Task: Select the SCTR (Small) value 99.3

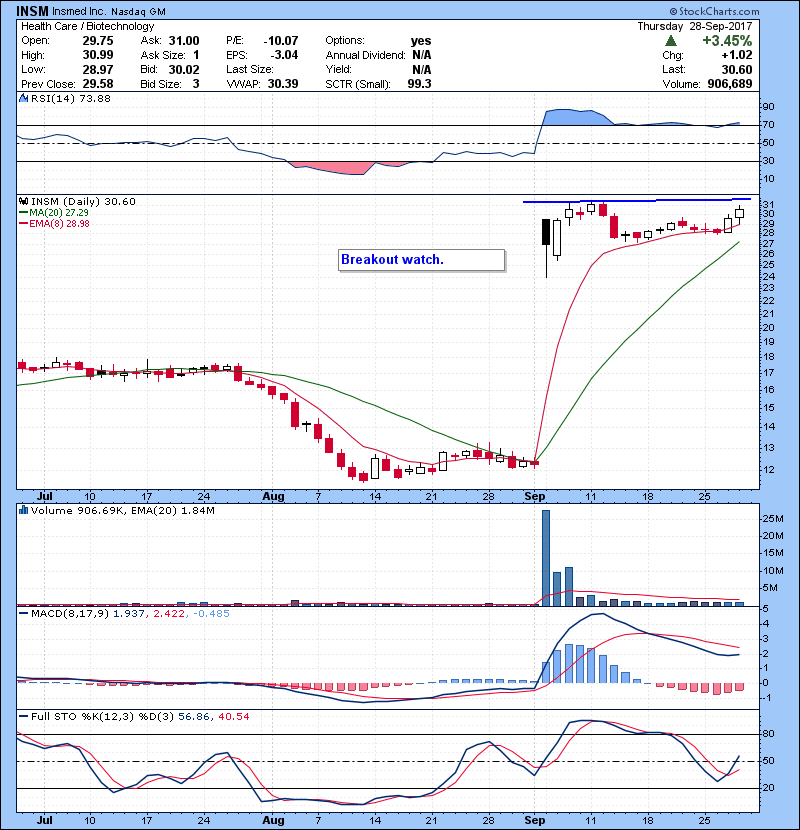Action: 419,84
